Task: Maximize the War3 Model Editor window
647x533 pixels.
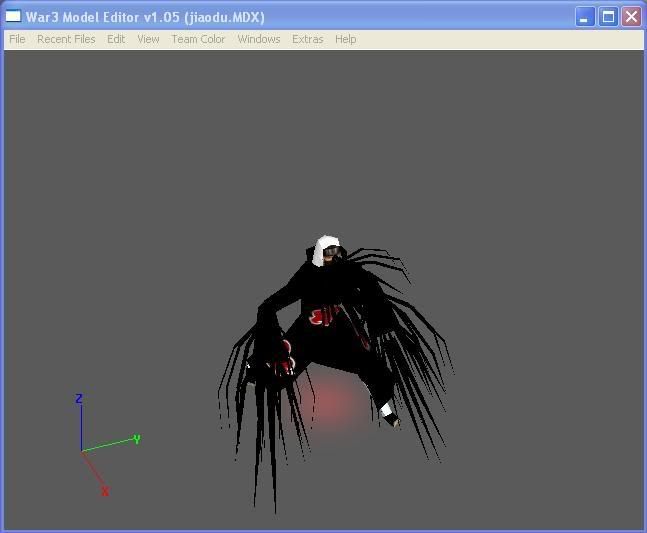Action: click(x=608, y=17)
